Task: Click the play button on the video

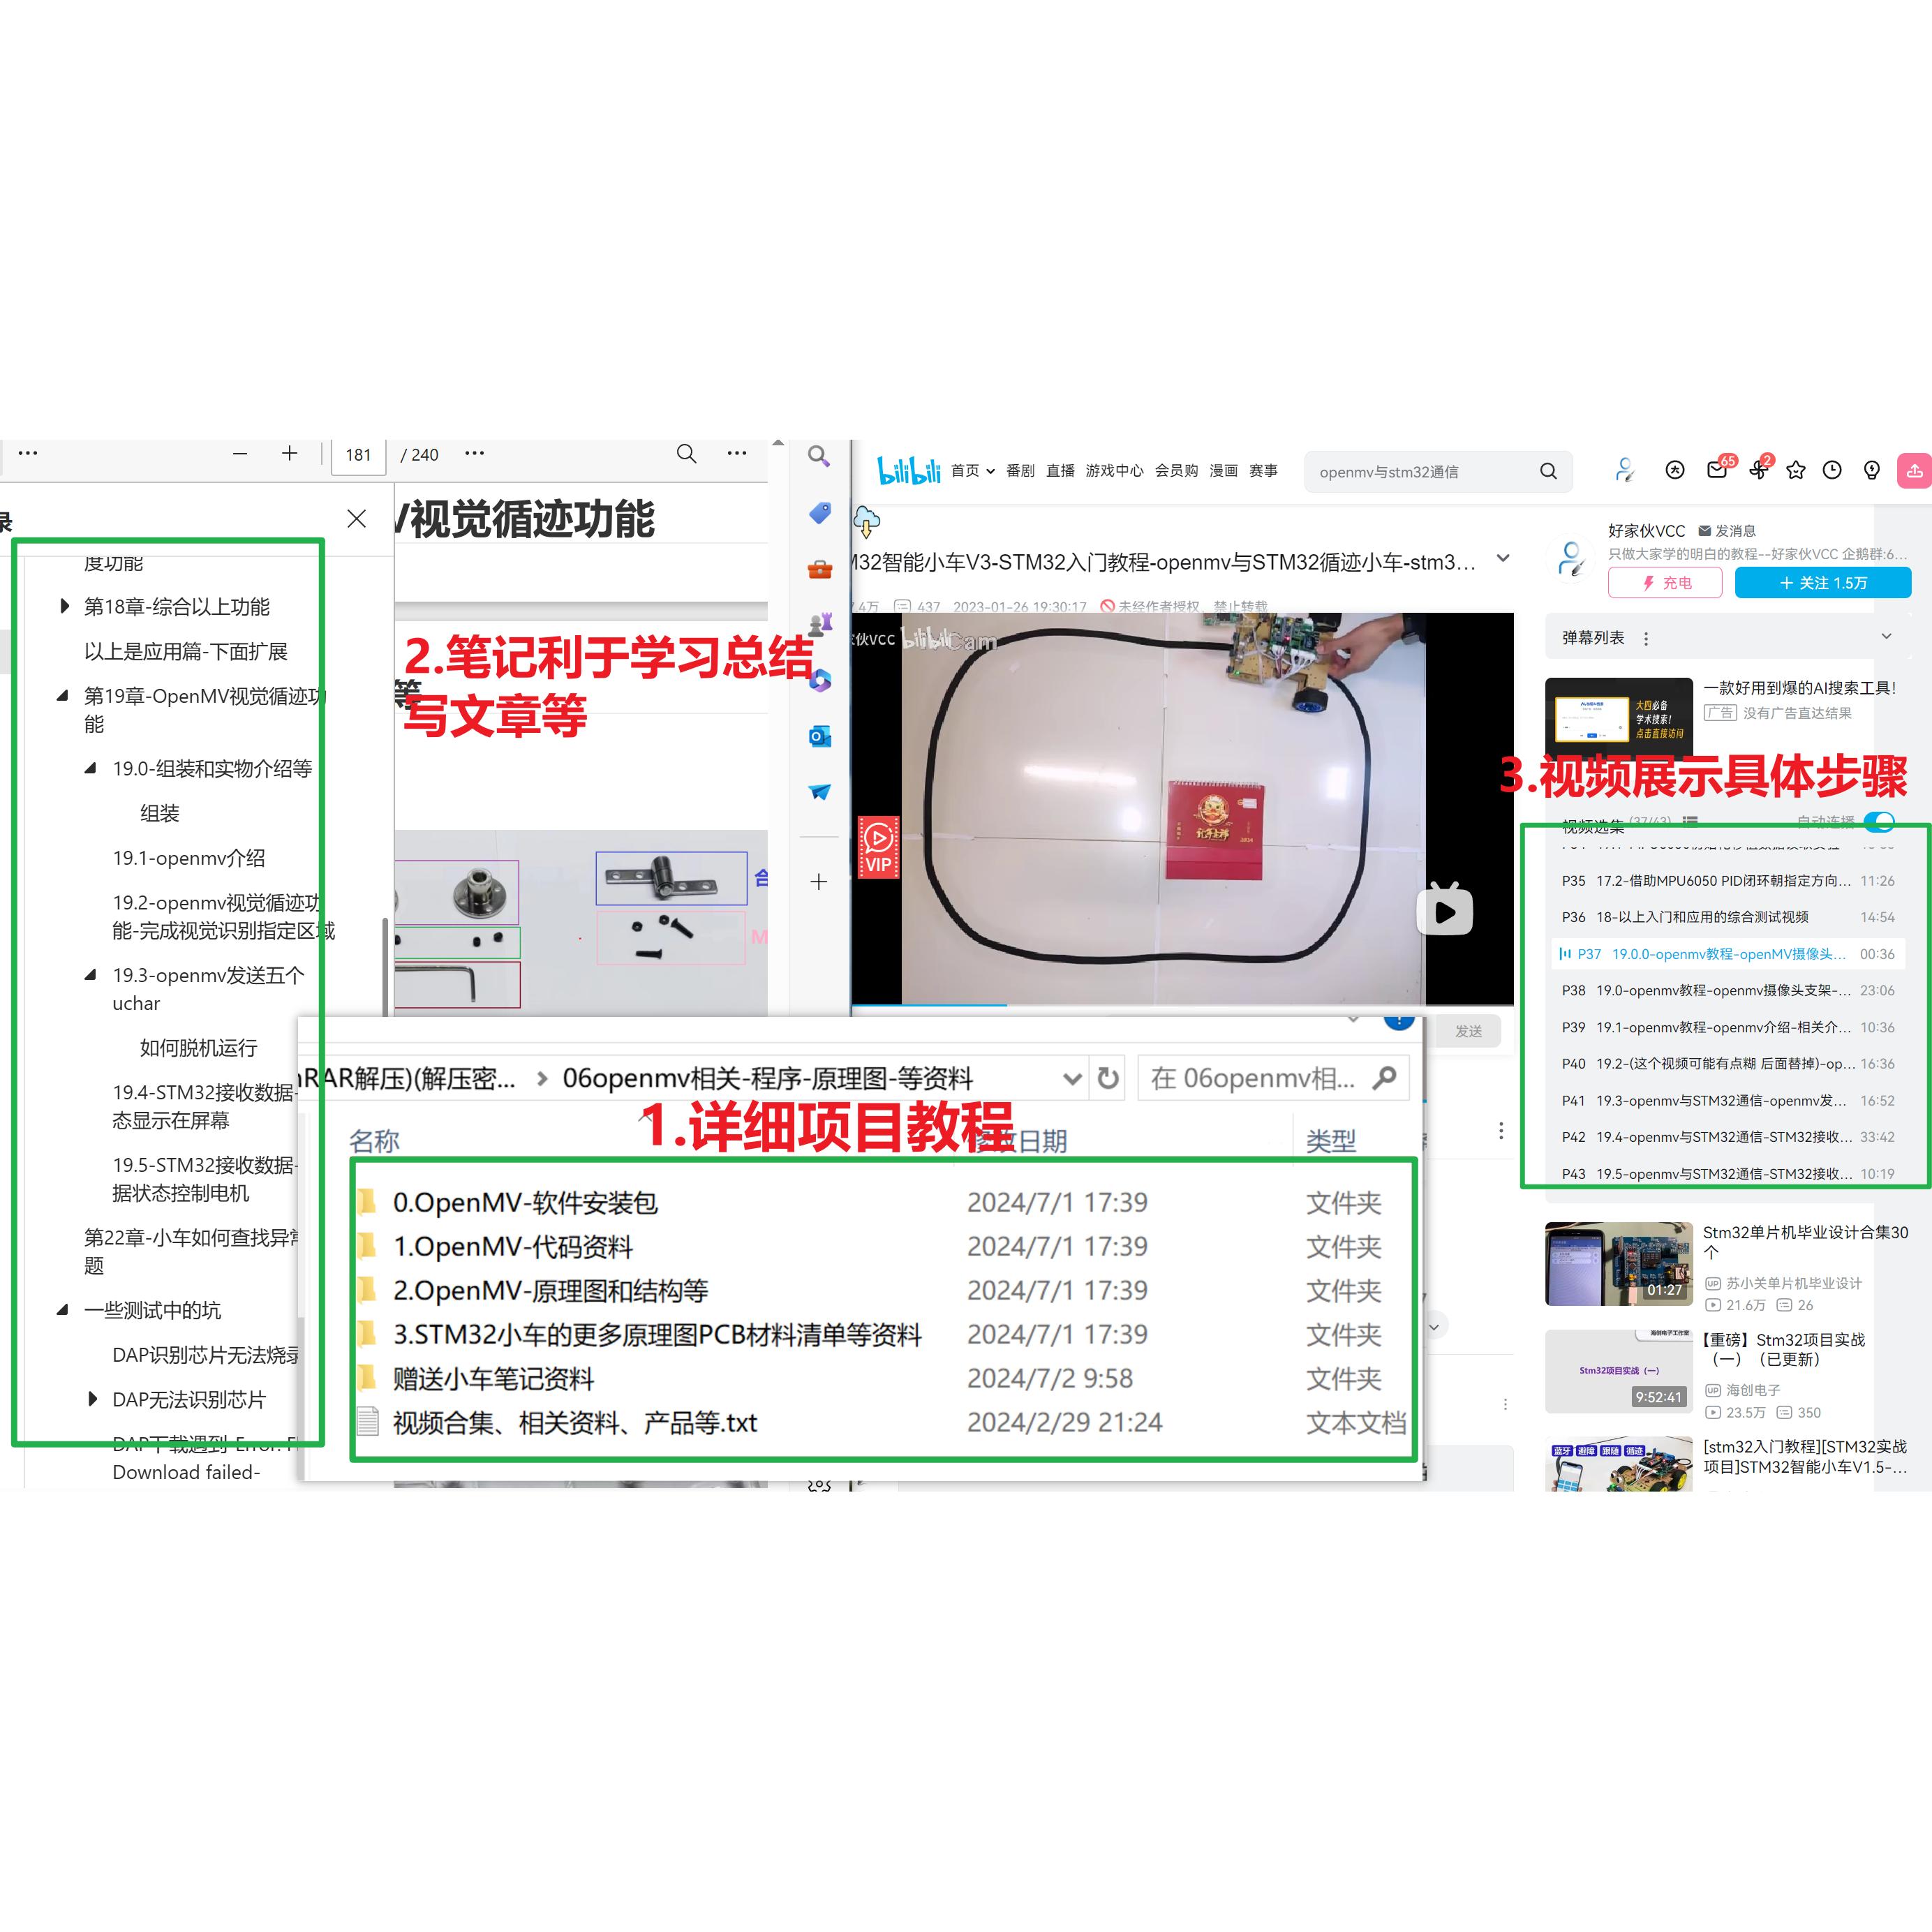Action: point(1445,910)
